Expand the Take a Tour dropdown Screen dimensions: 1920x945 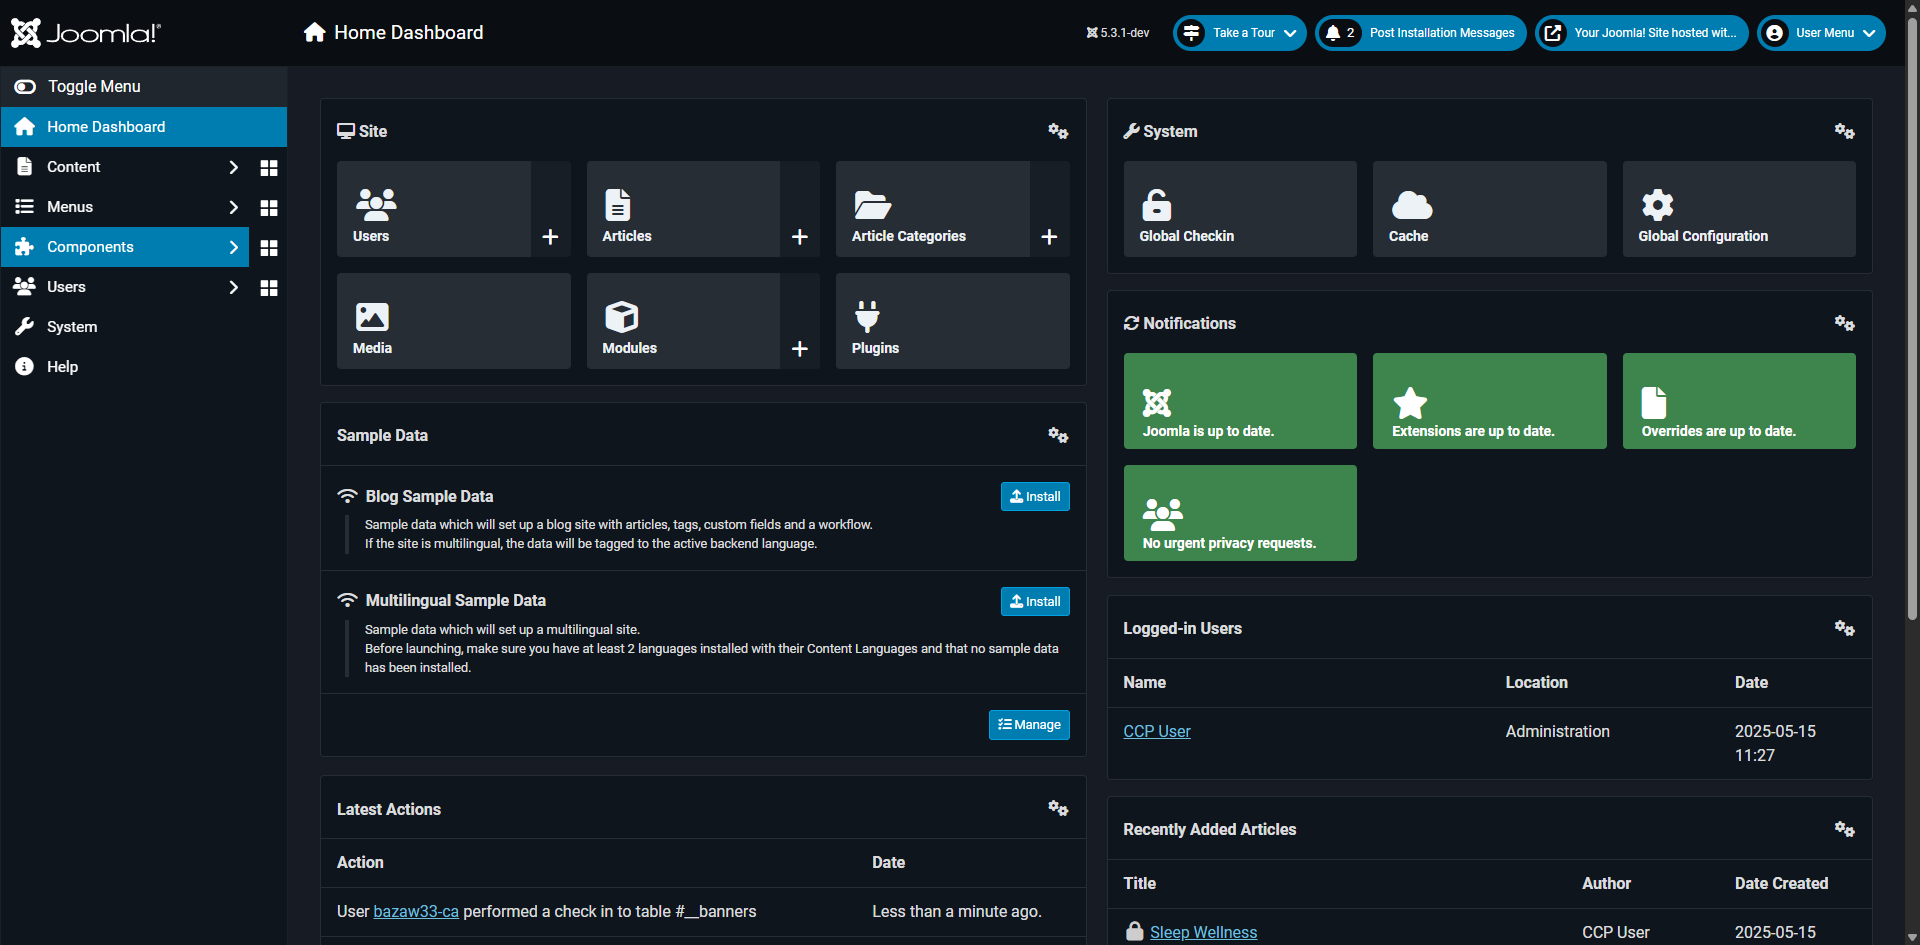tap(1240, 33)
